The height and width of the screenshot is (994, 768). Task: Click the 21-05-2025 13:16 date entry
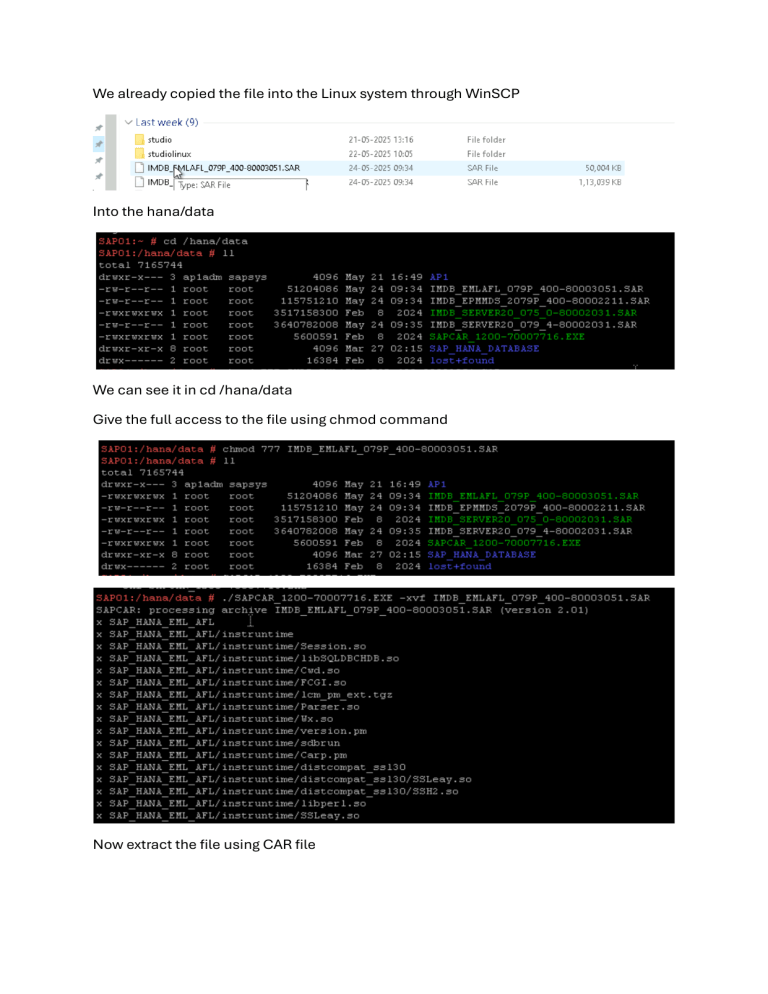pyautogui.click(x=381, y=140)
